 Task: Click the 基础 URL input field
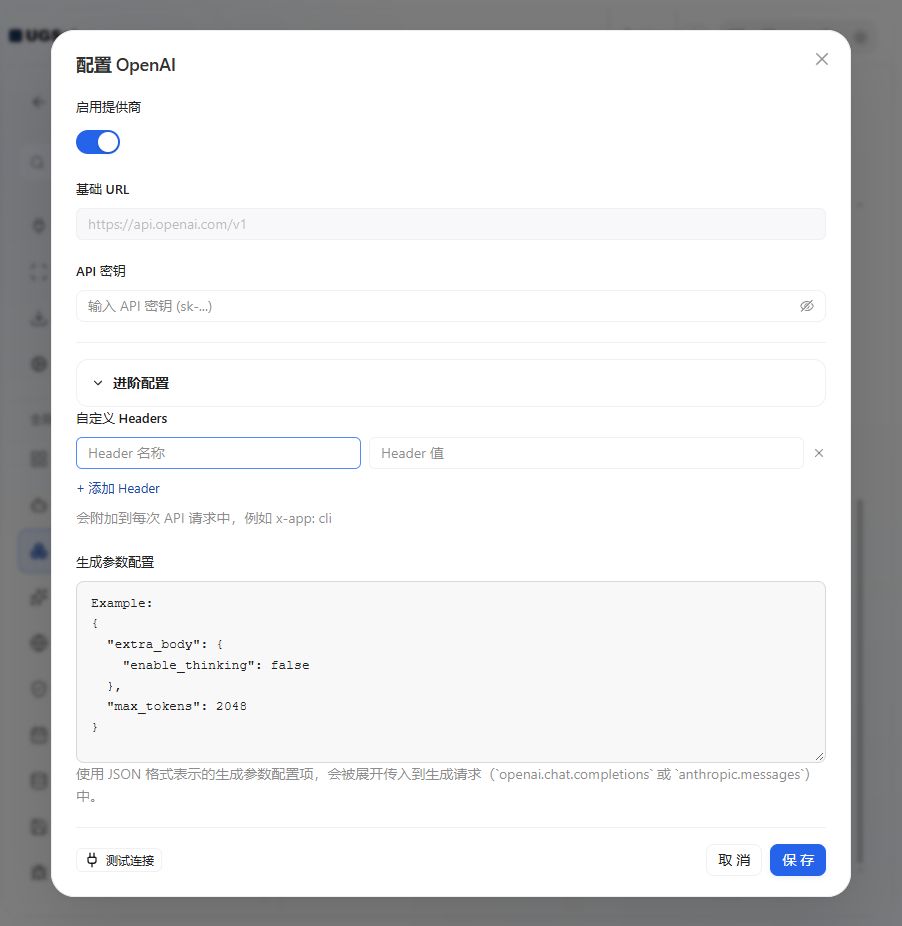click(451, 224)
